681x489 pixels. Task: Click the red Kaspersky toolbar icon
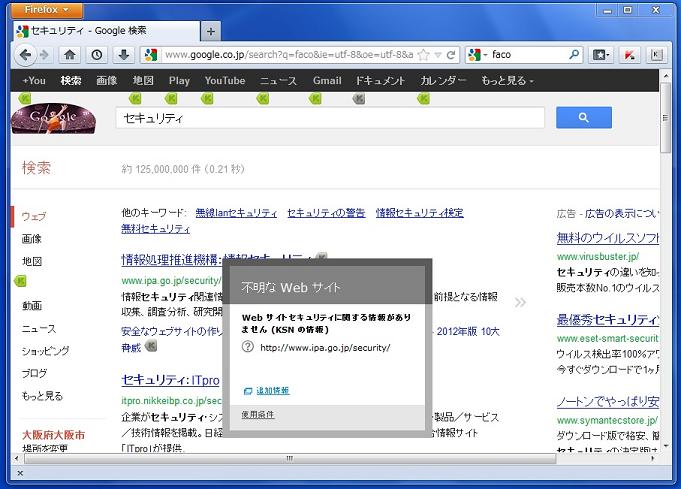[x=629, y=55]
